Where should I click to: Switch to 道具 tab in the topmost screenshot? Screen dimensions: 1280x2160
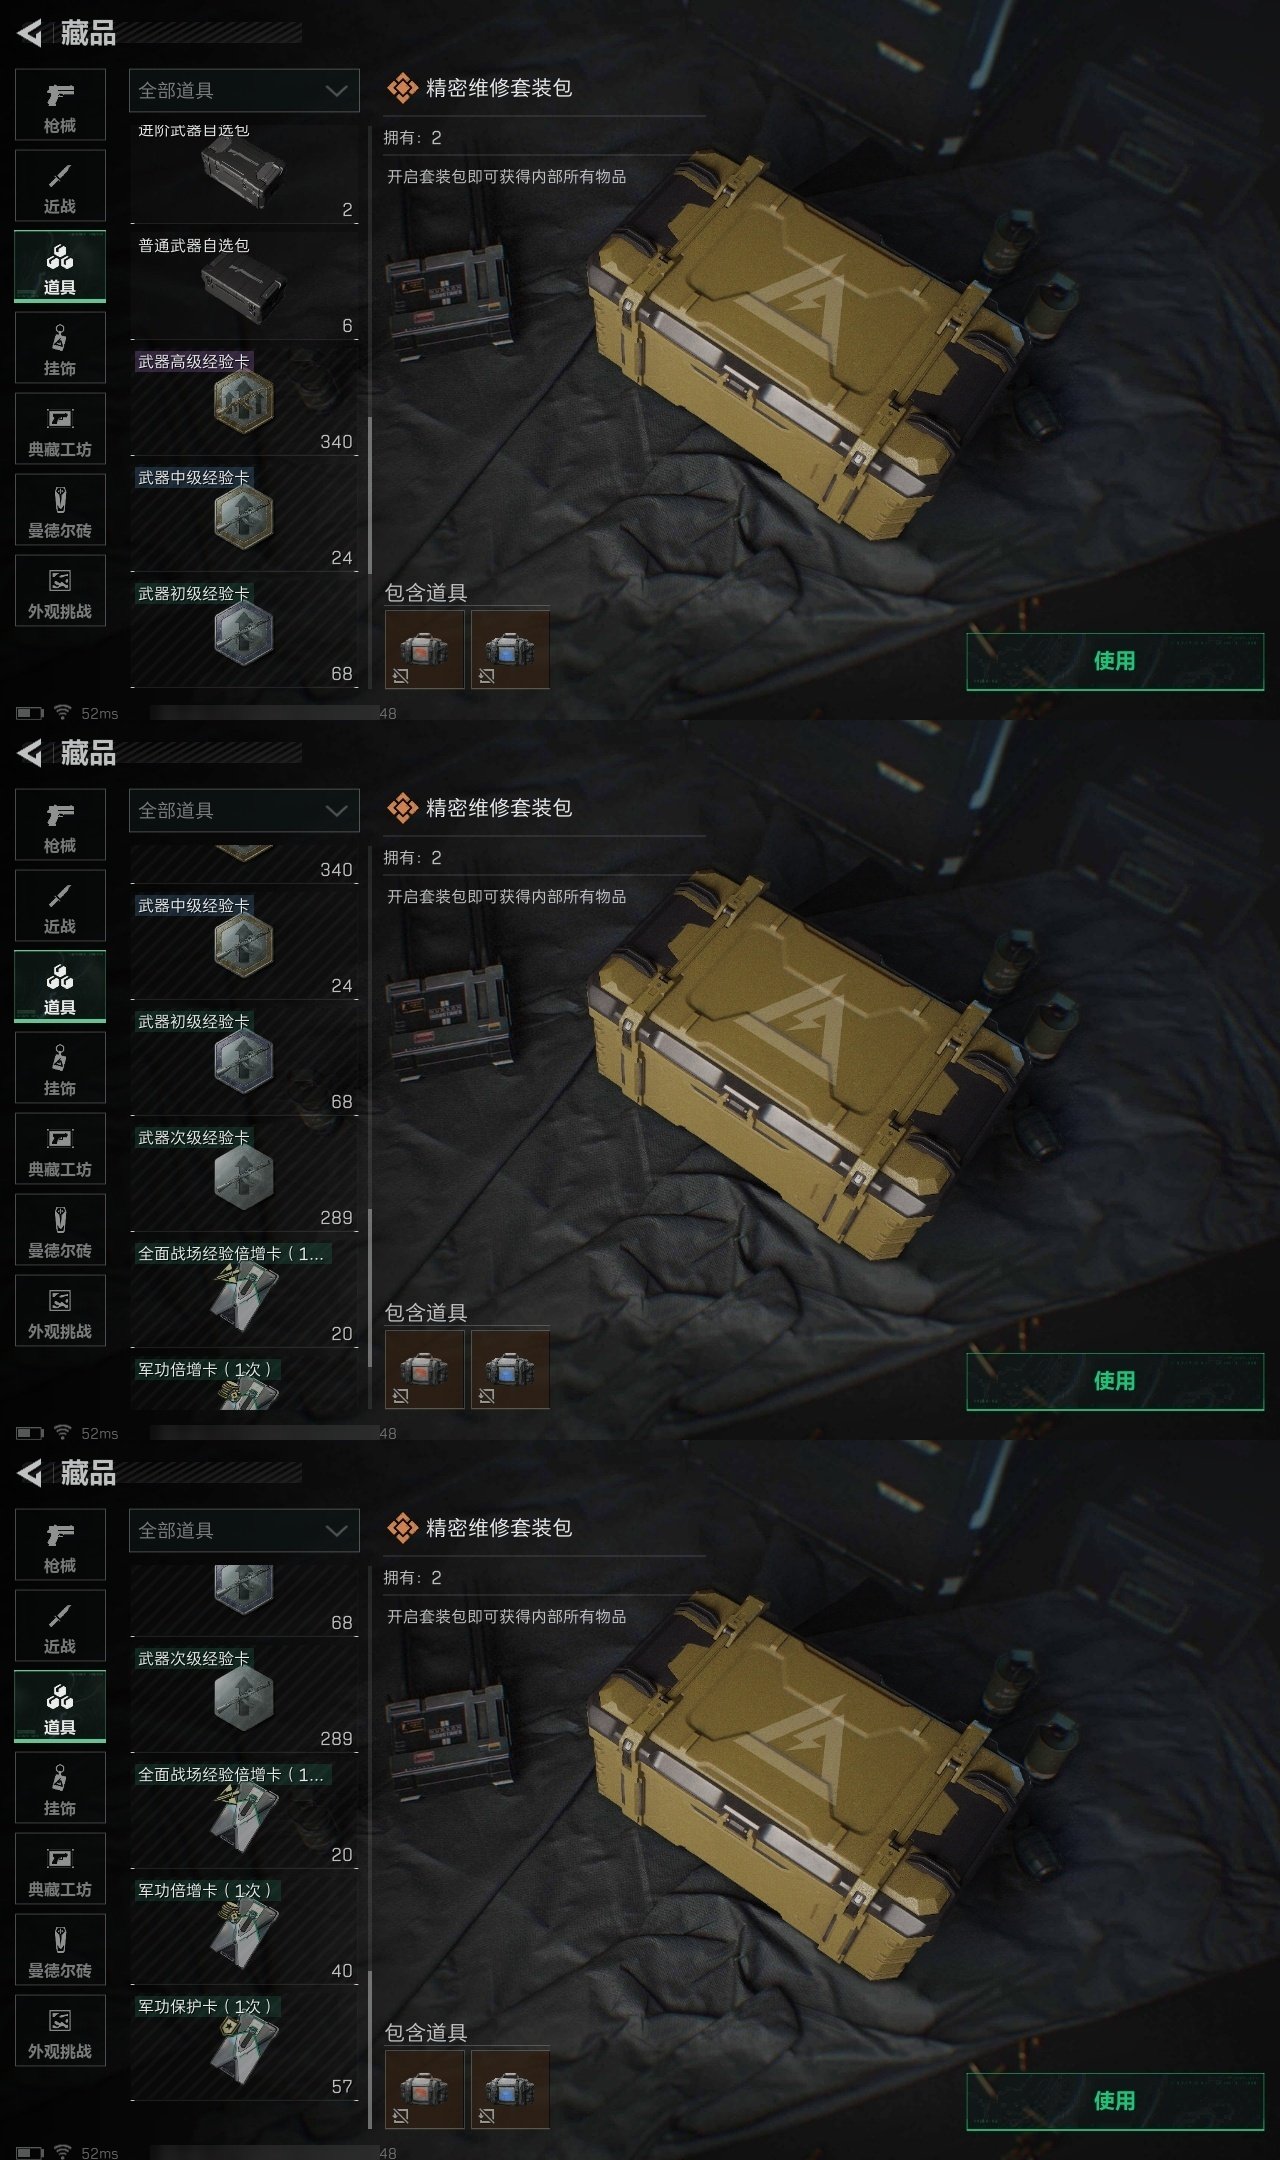pyautogui.click(x=60, y=266)
